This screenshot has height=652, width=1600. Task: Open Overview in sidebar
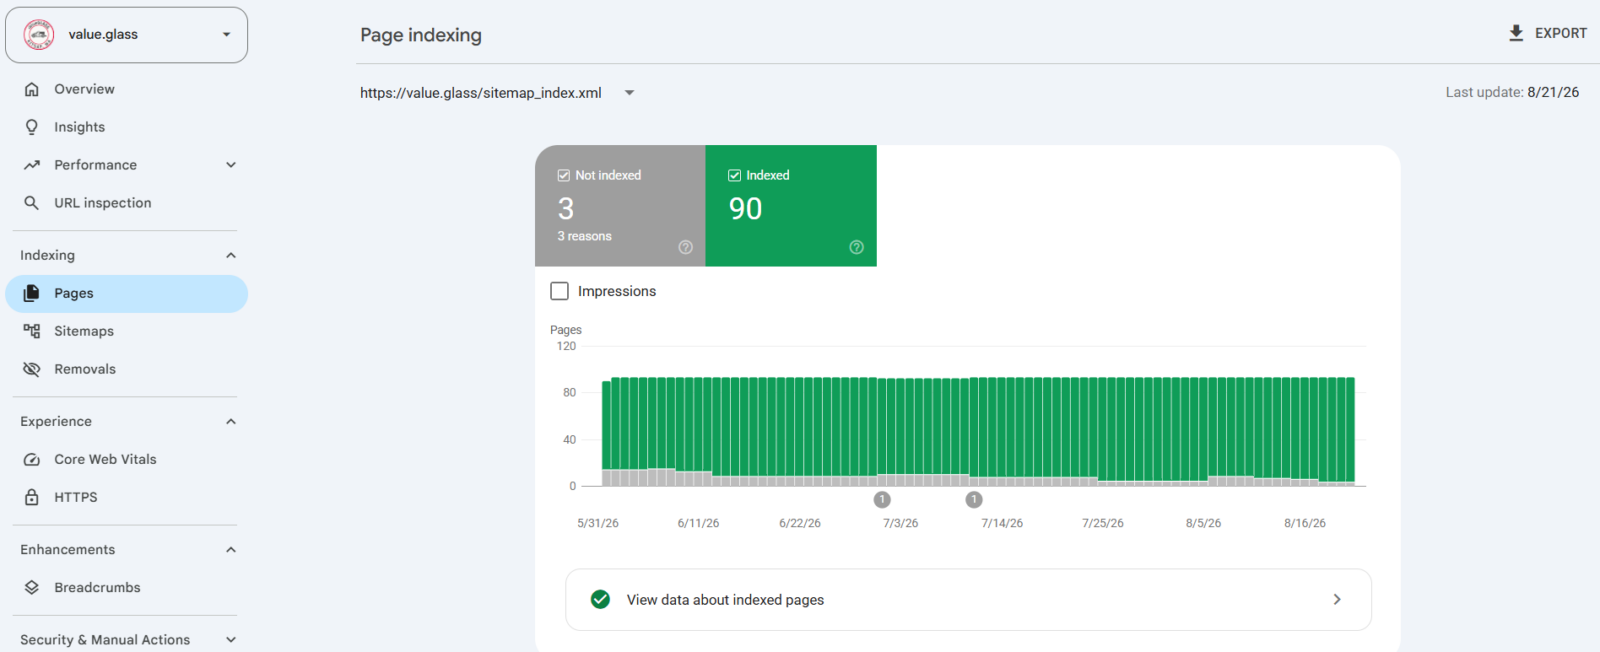(x=126, y=89)
